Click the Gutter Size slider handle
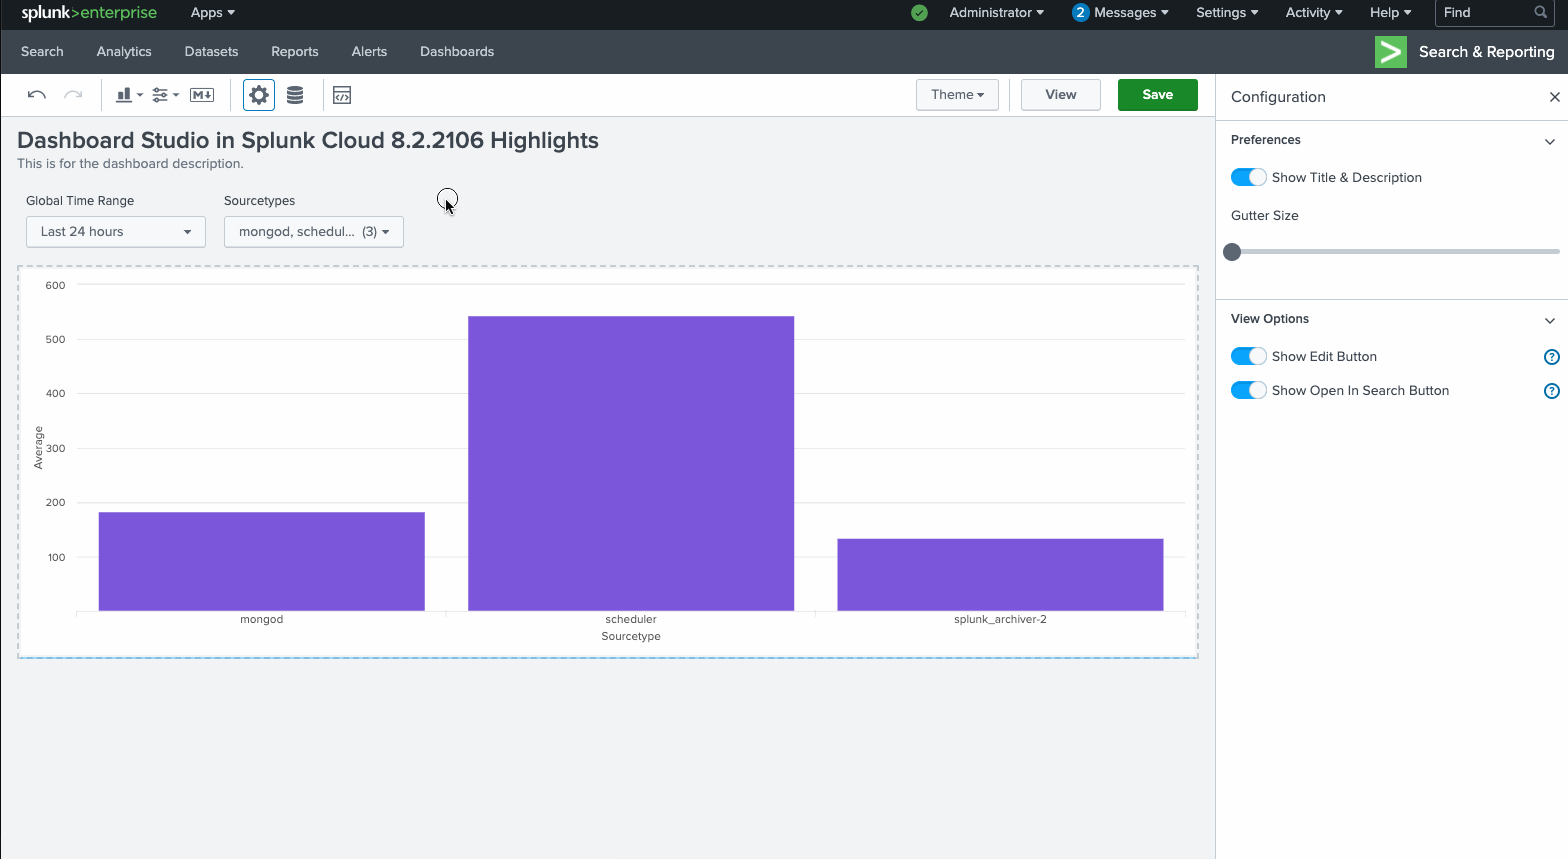 (1232, 252)
